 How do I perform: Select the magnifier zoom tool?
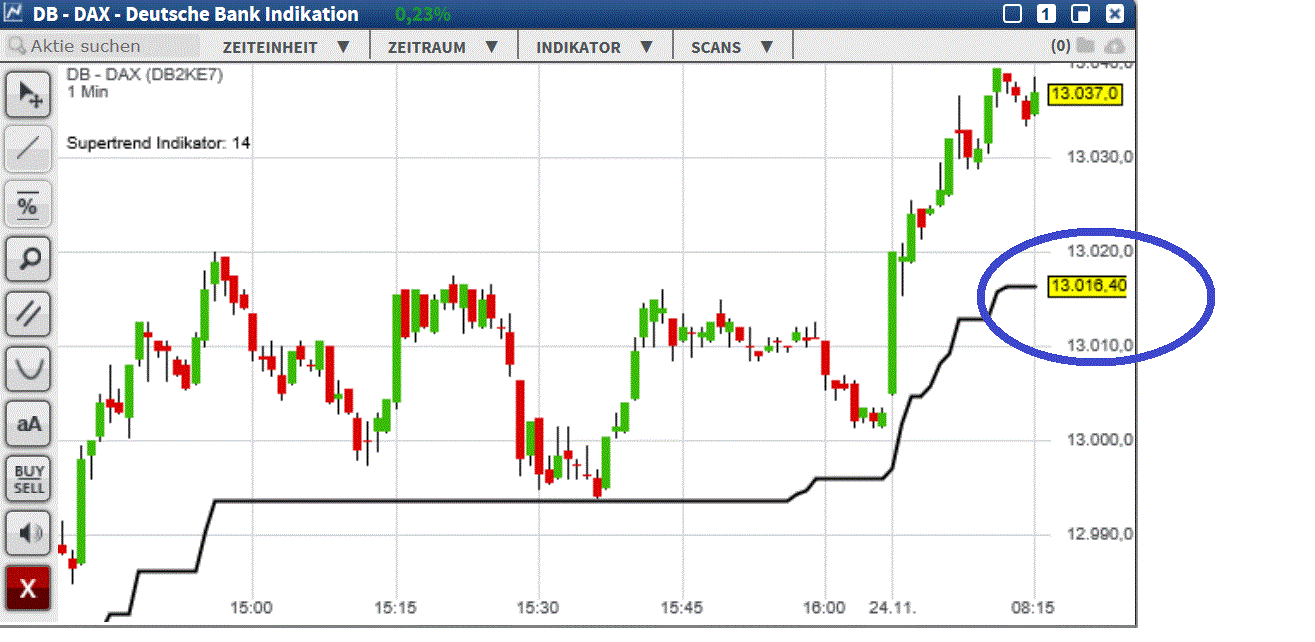27,258
